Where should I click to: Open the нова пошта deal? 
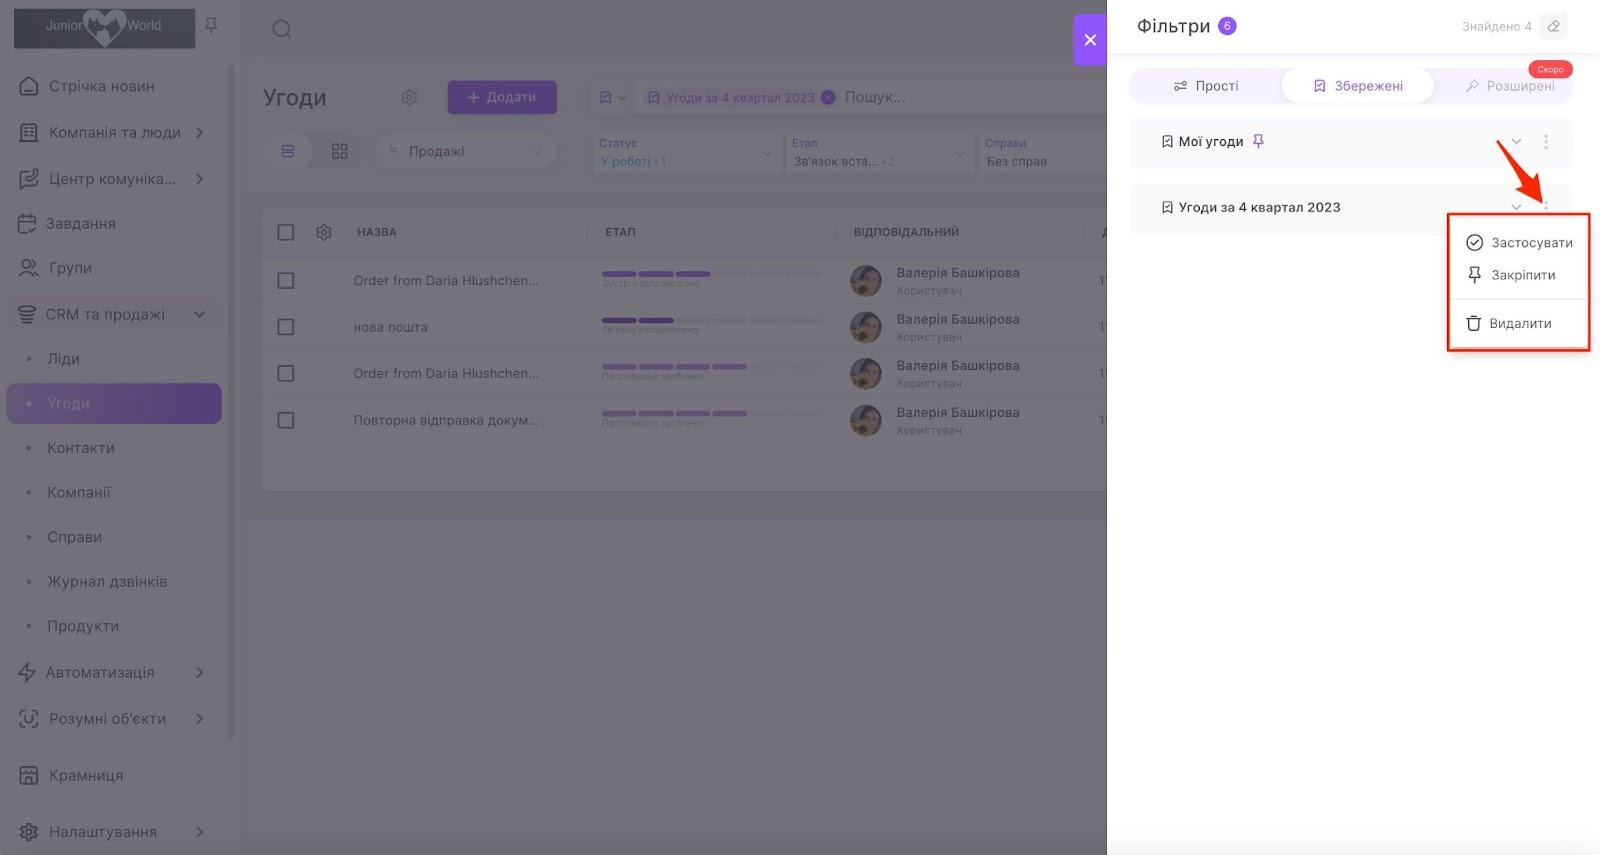[x=390, y=327]
